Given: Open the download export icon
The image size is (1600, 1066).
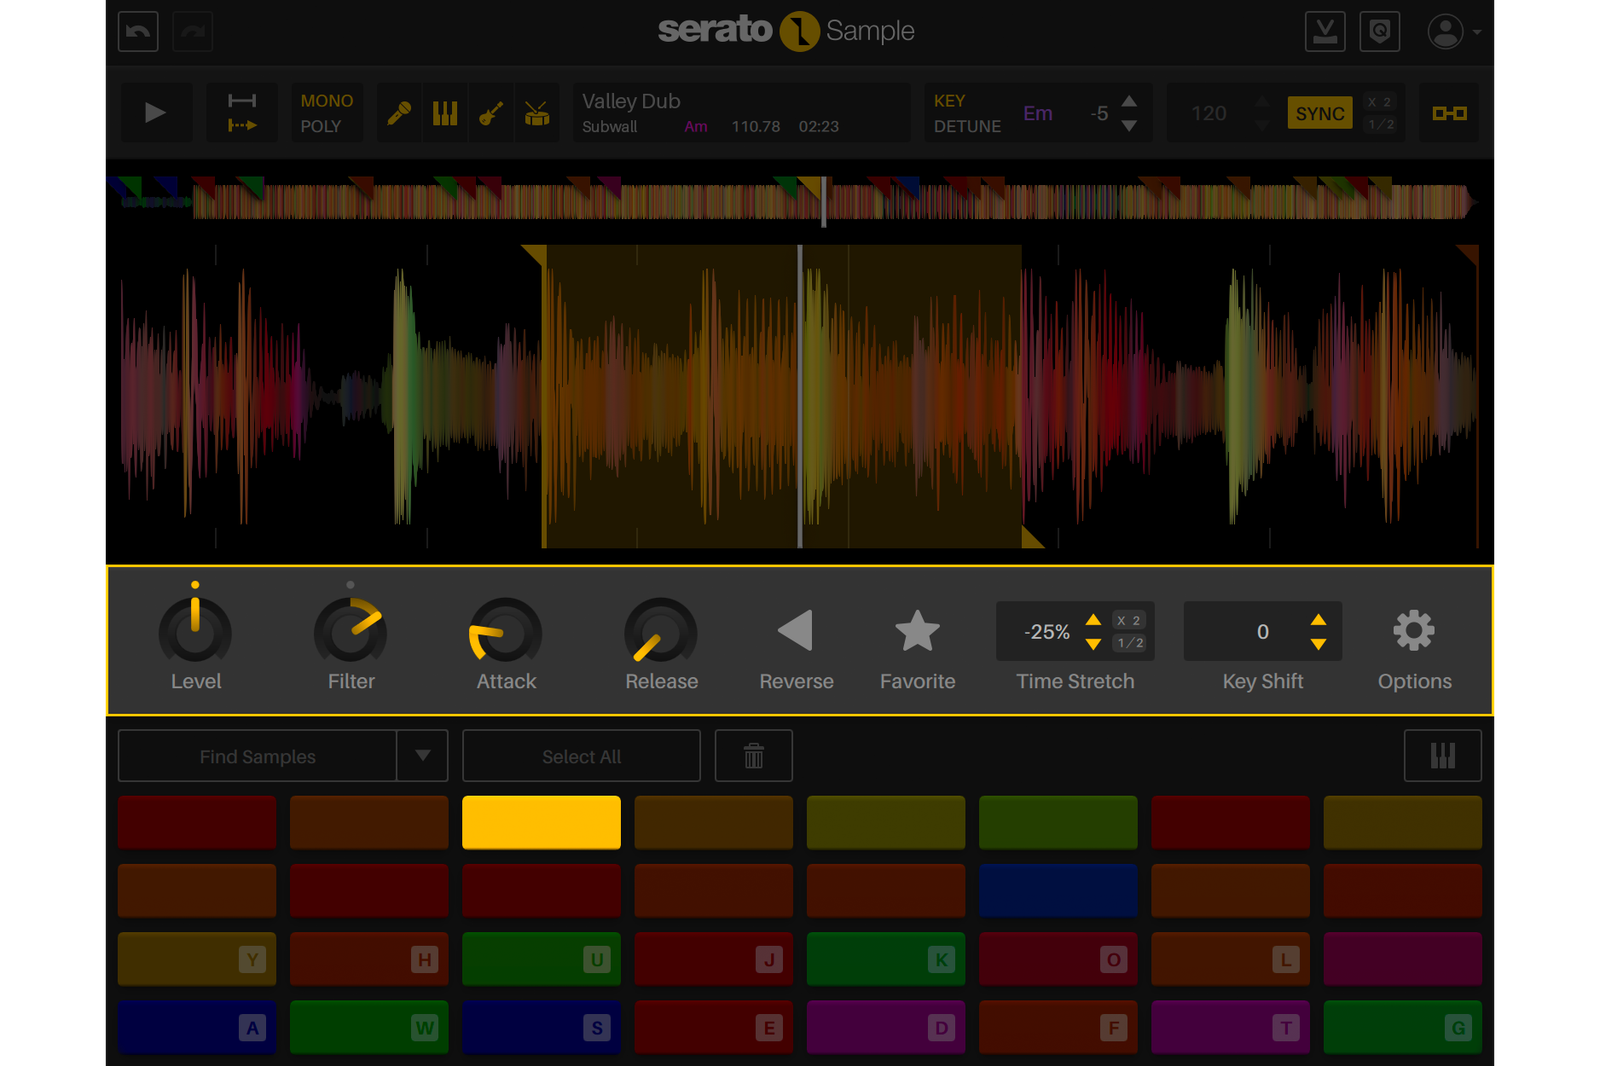Looking at the screenshot, I should [1325, 31].
